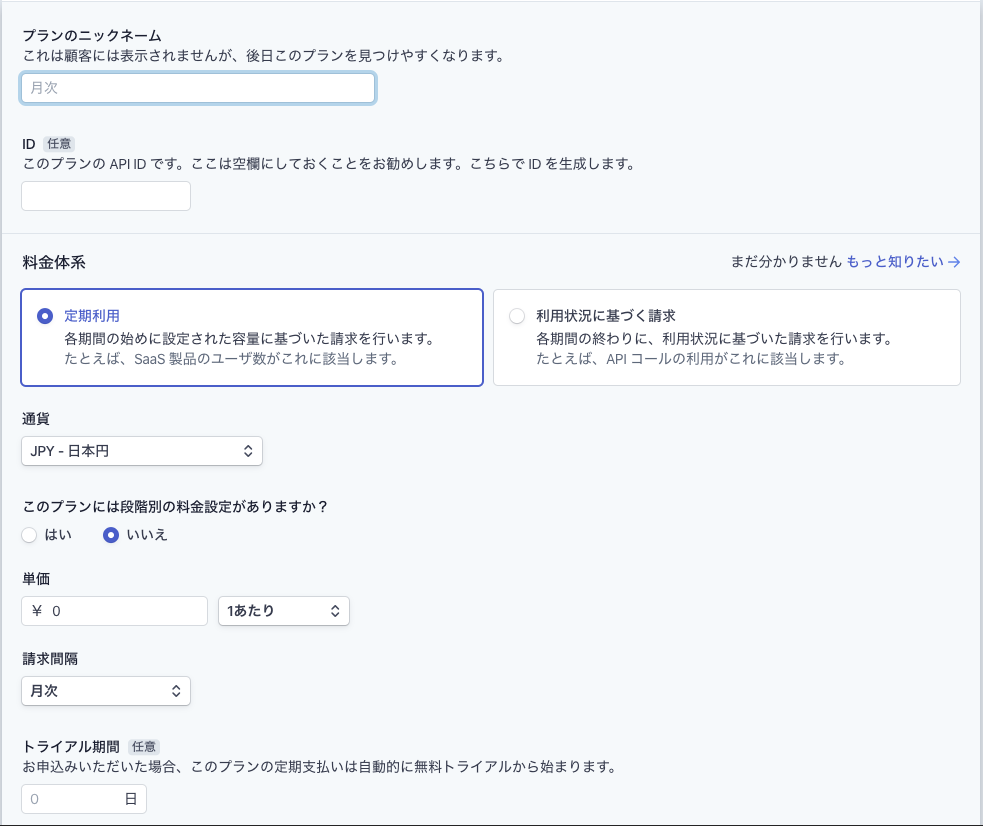Click the もっと知りたい link
Image resolution: width=983 pixels, height=826 pixels.
[x=891, y=261]
